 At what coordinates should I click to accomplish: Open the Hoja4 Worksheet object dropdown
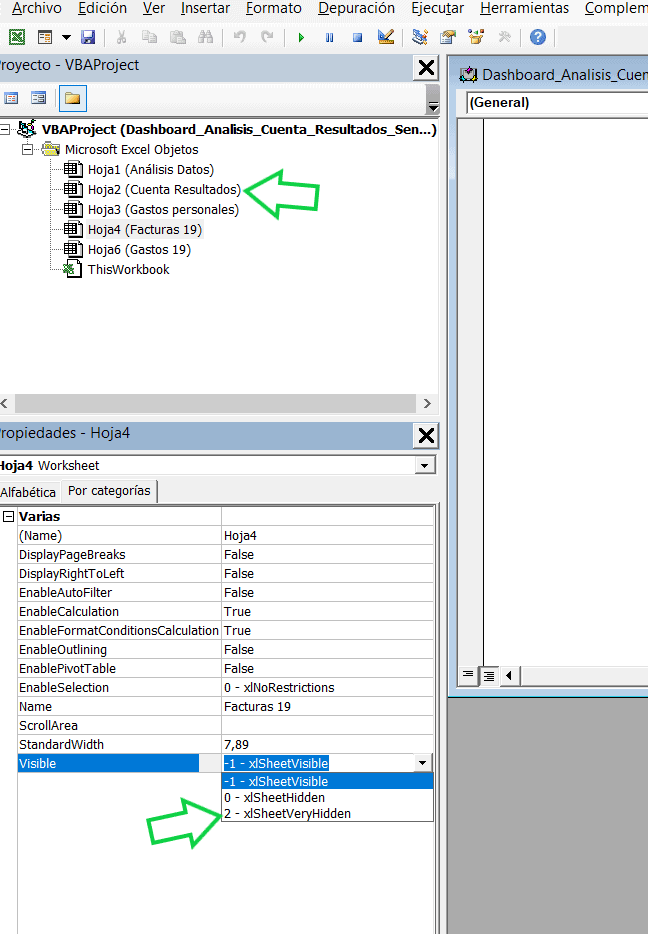coord(424,465)
